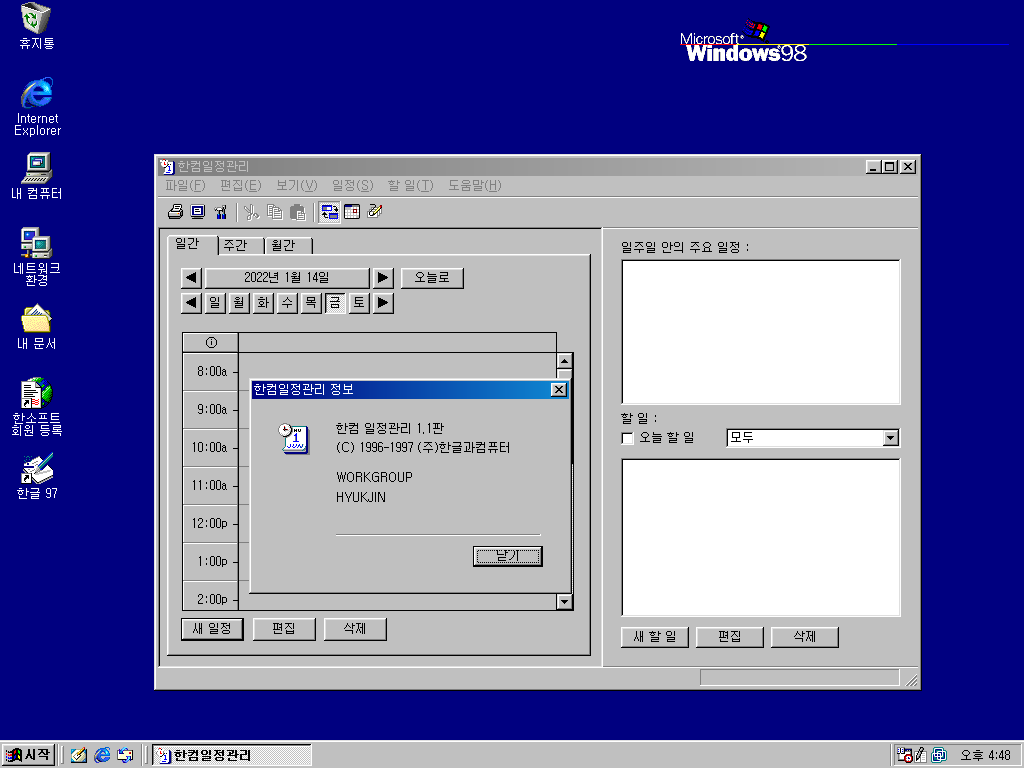
Task: Open the 파일(F) menu
Action: [185, 185]
